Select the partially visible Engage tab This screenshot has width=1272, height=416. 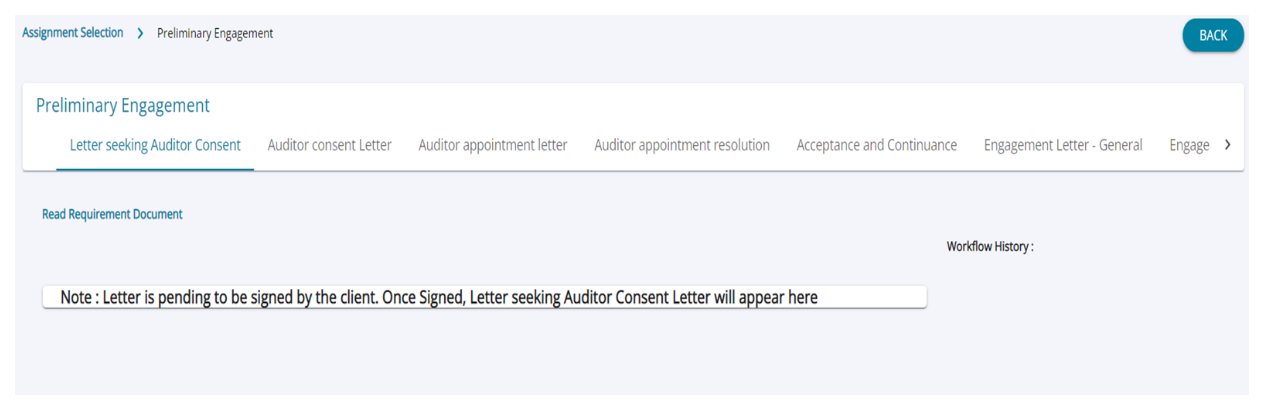click(x=1189, y=145)
